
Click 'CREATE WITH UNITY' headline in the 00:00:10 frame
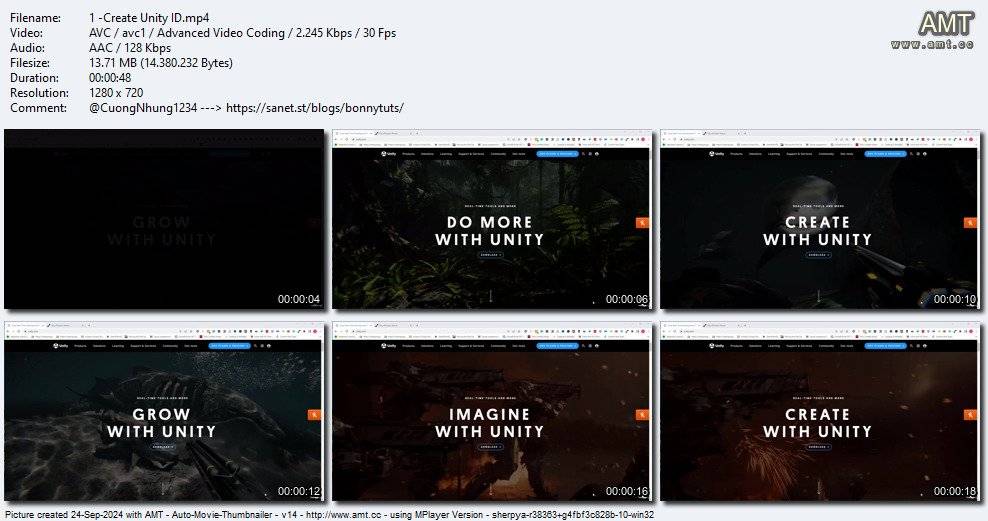817,231
